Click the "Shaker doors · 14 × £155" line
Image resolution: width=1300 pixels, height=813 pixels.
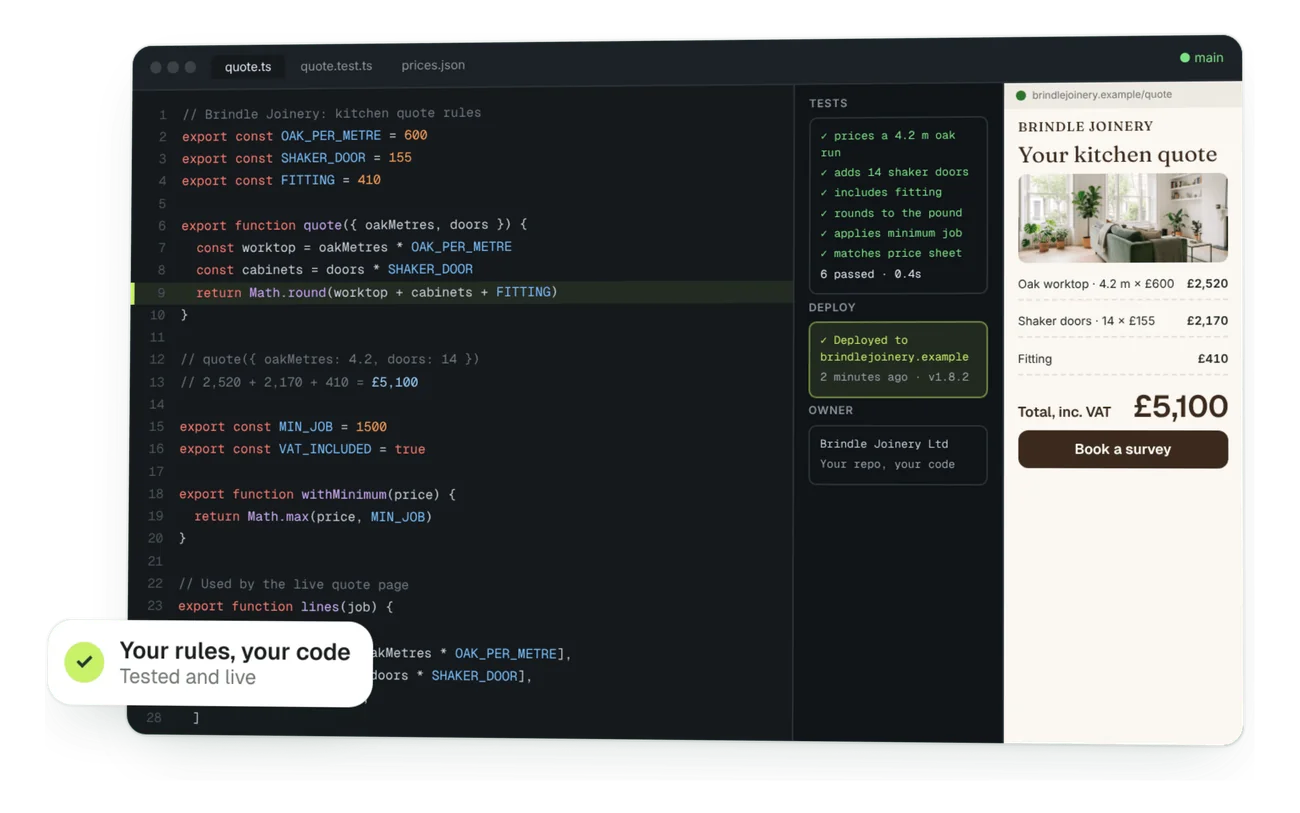tap(1086, 321)
